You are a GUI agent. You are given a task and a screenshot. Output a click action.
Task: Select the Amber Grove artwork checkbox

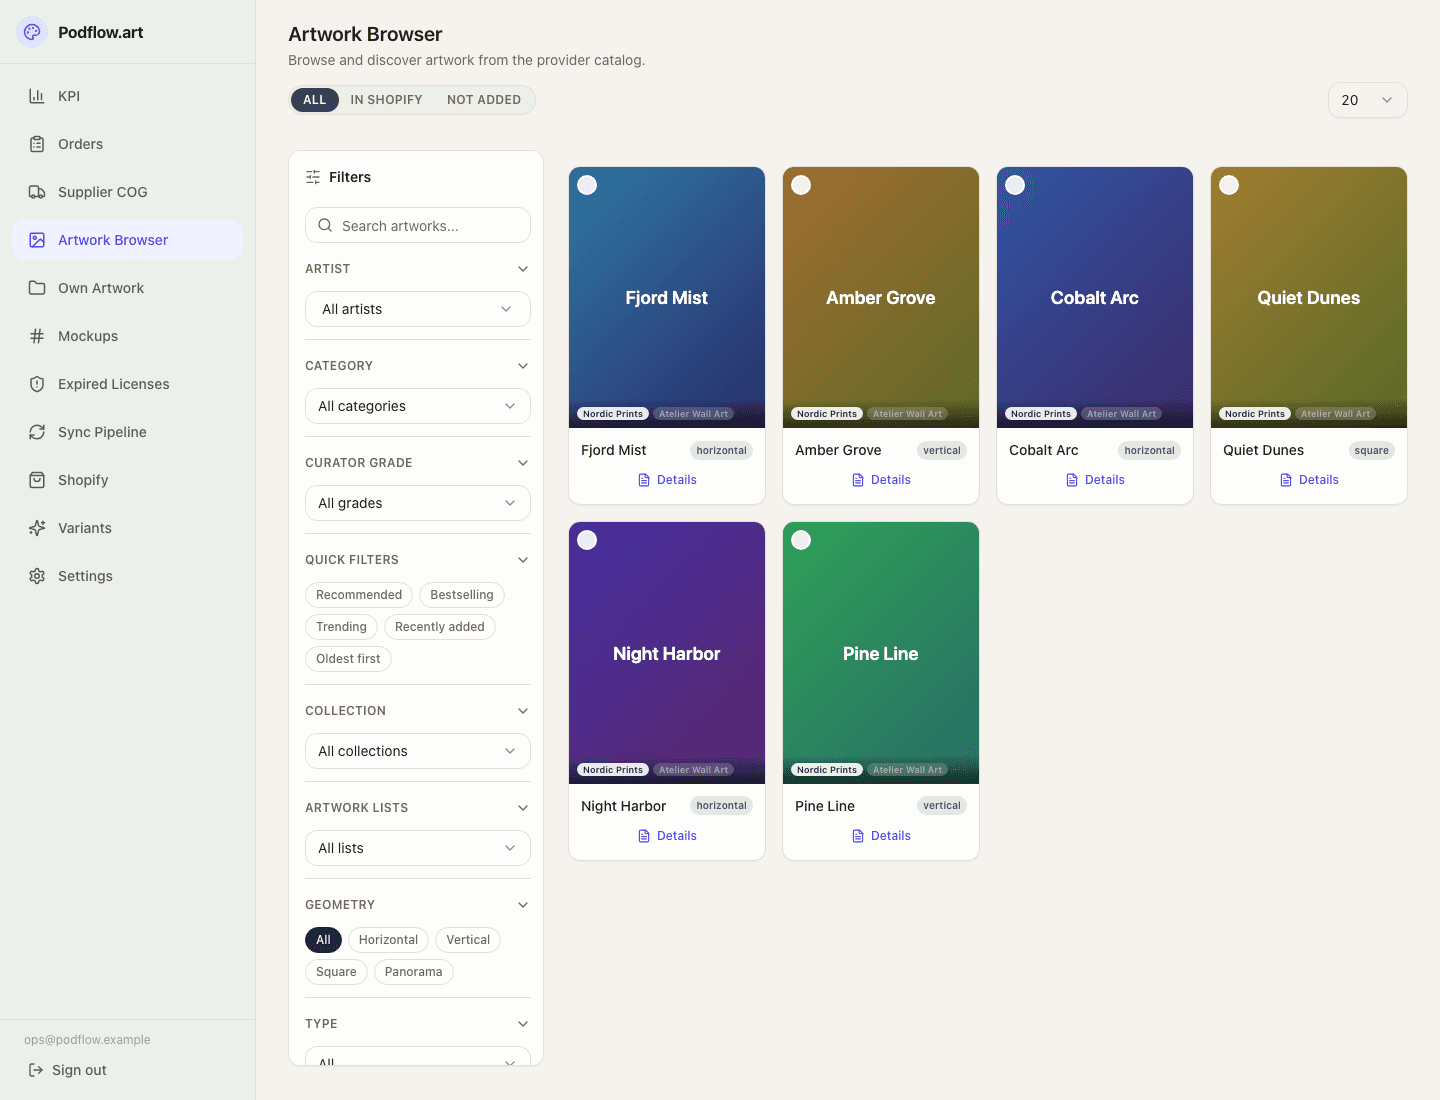[x=801, y=185]
